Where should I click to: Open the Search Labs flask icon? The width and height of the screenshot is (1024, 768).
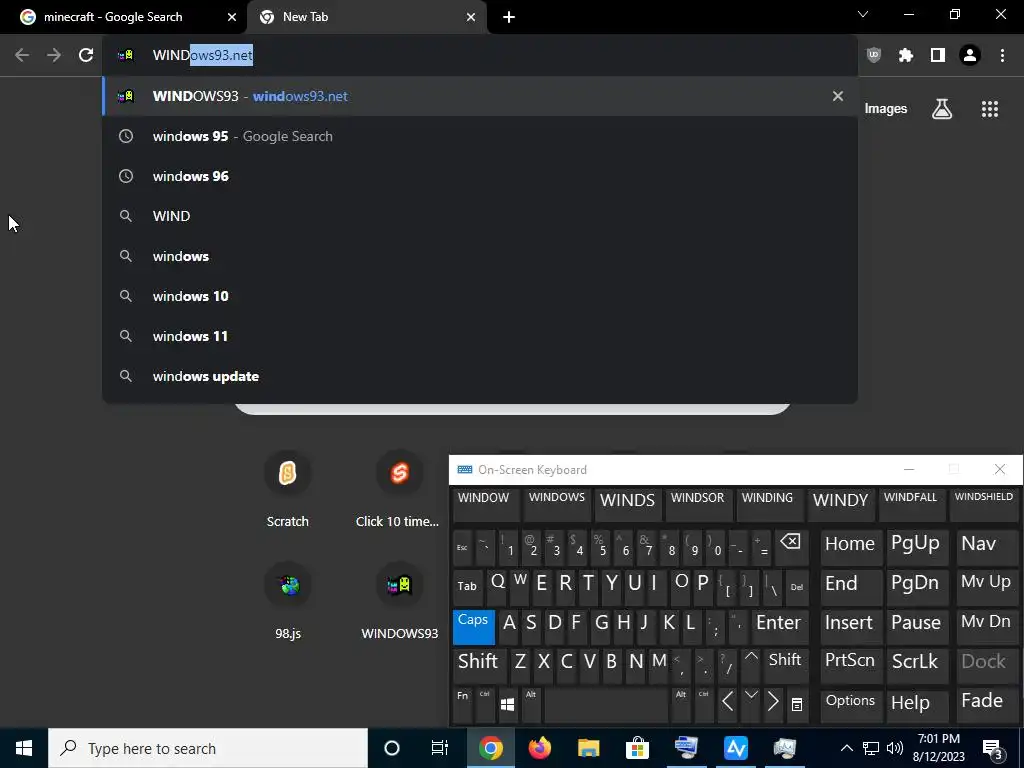(x=942, y=109)
